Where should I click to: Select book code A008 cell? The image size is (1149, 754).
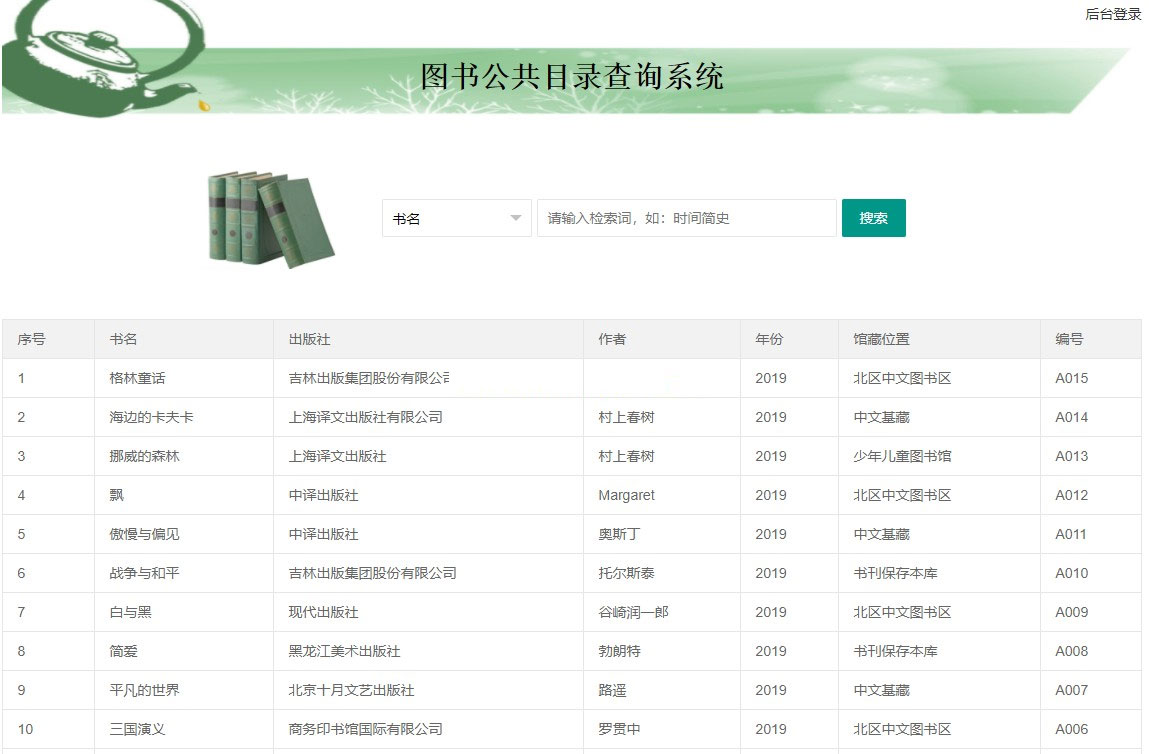point(1071,651)
